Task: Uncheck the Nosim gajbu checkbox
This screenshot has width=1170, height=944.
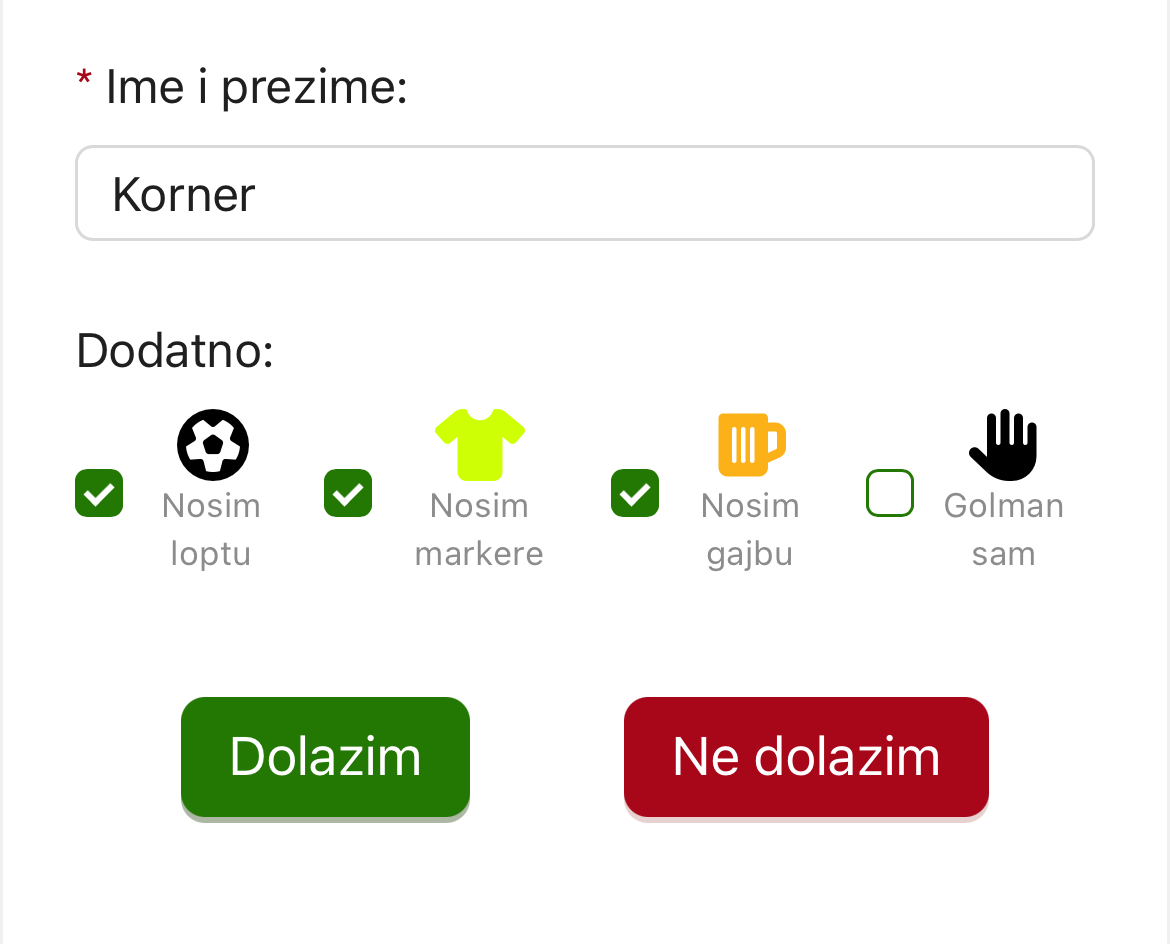Action: (635, 493)
